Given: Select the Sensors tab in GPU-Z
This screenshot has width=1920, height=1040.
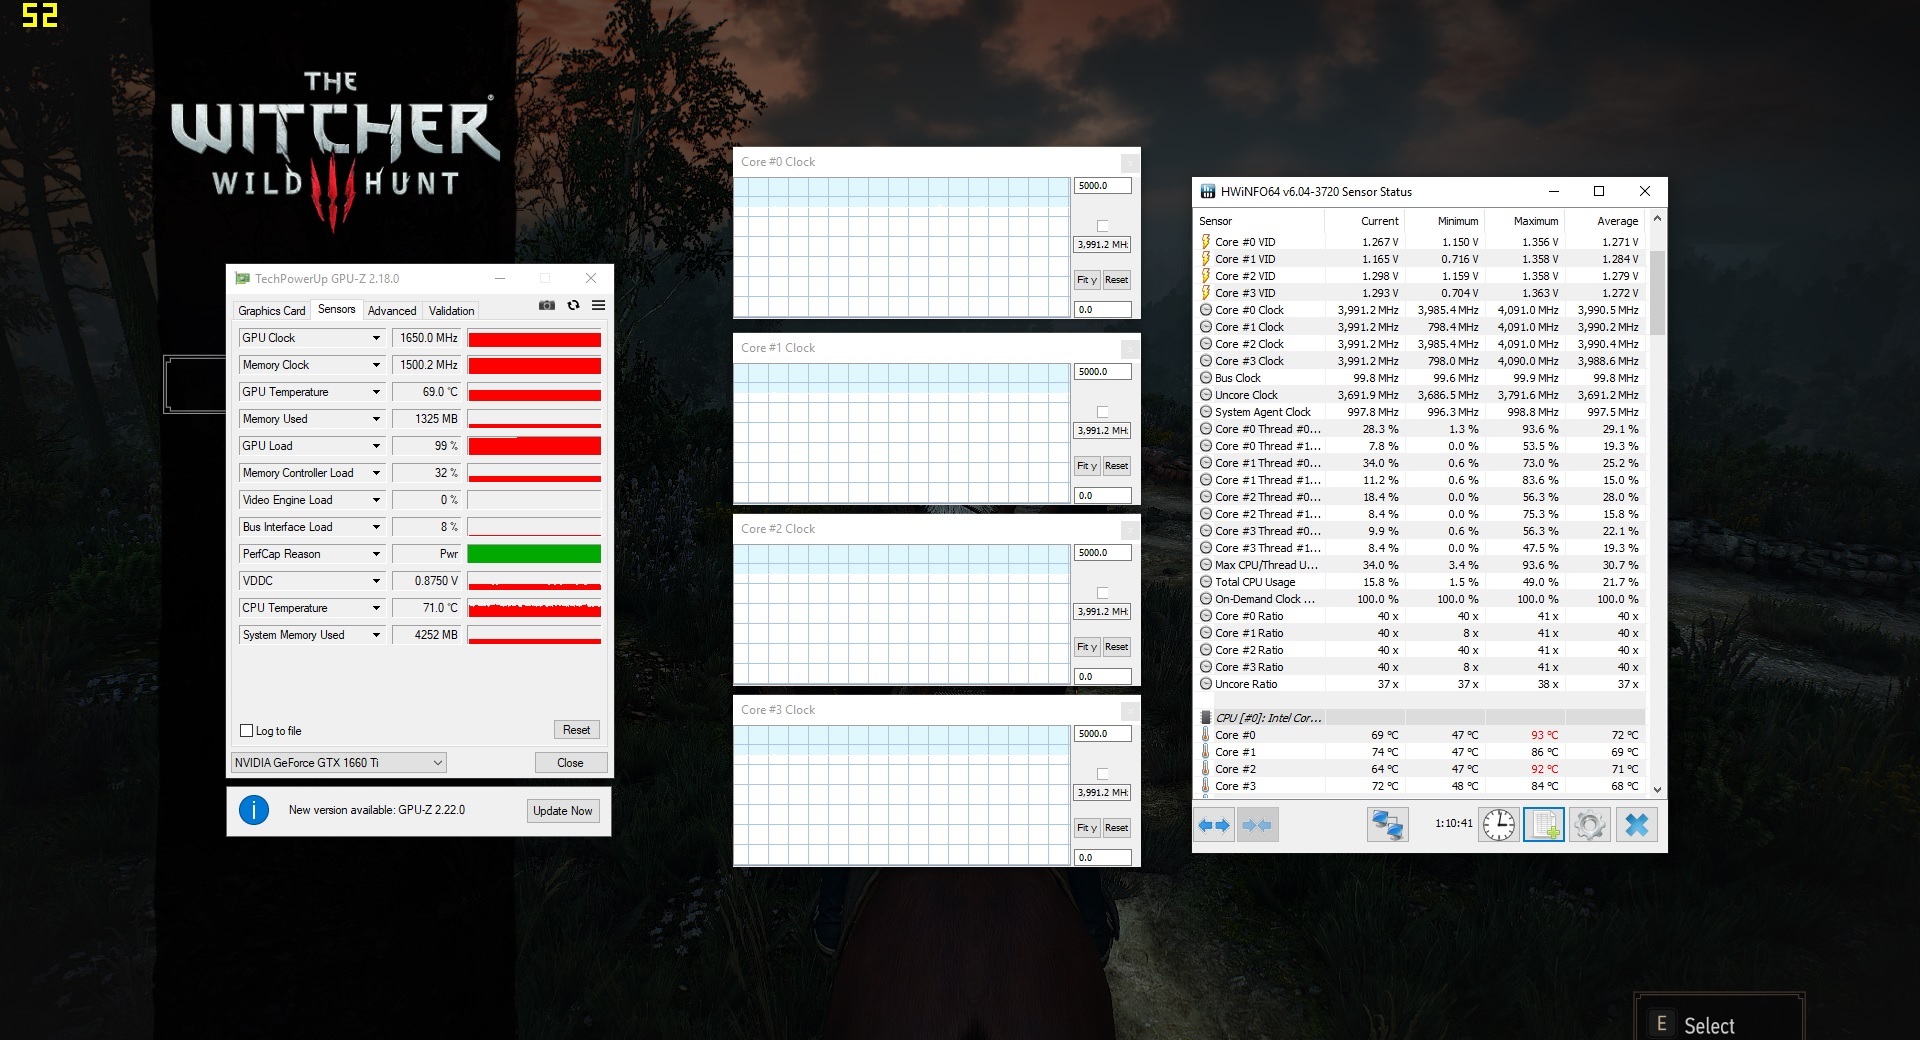Looking at the screenshot, I should click(x=336, y=309).
